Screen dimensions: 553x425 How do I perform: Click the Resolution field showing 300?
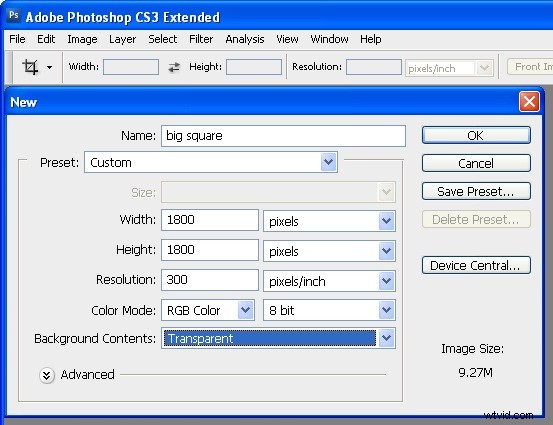point(210,280)
